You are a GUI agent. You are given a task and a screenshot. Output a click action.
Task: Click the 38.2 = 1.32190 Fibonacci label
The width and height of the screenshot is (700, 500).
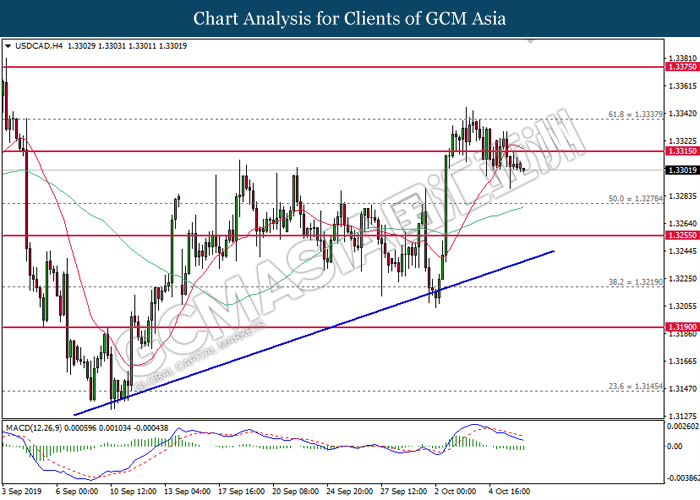tap(635, 282)
